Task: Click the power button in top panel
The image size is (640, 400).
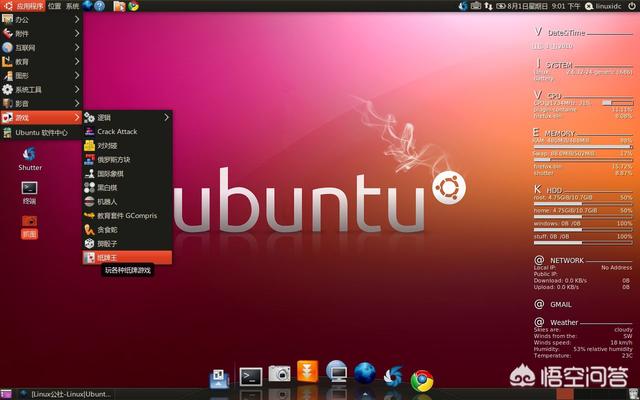Action: click(x=631, y=6)
